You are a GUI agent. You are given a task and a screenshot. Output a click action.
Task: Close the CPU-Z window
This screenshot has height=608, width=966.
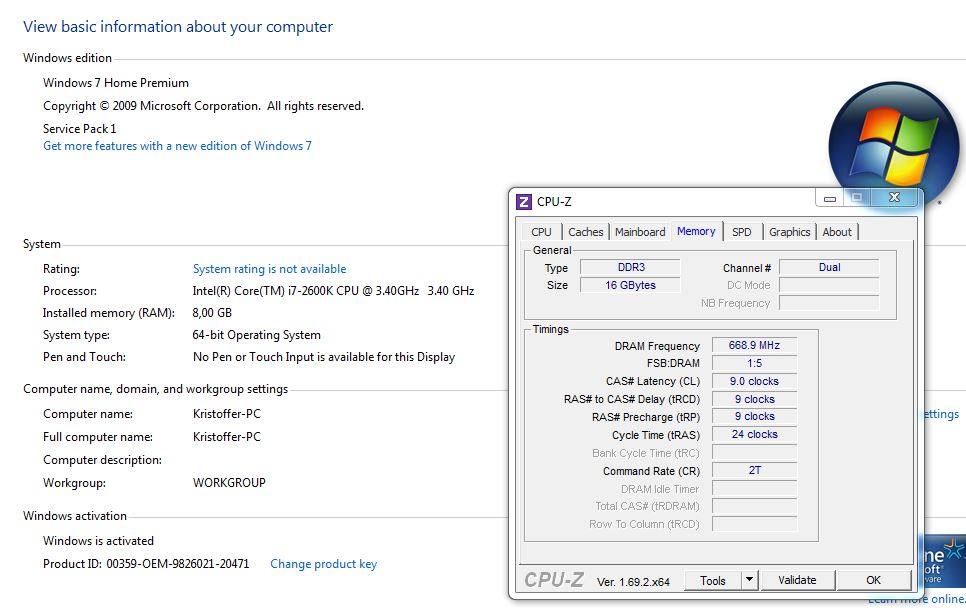click(894, 197)
